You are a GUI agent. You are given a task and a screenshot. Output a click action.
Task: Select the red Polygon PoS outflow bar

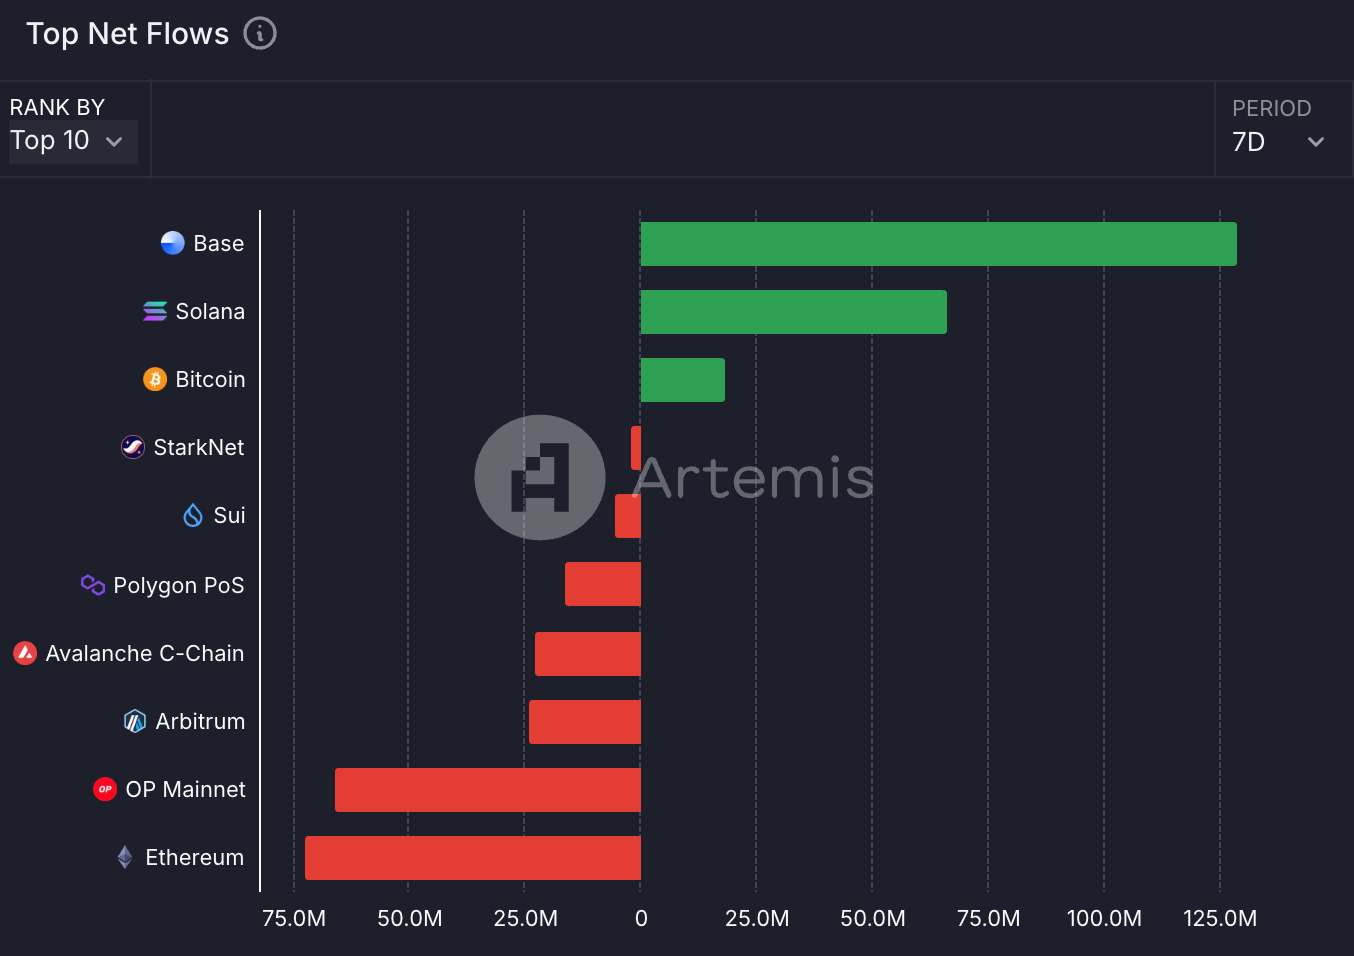coord(603,584)
